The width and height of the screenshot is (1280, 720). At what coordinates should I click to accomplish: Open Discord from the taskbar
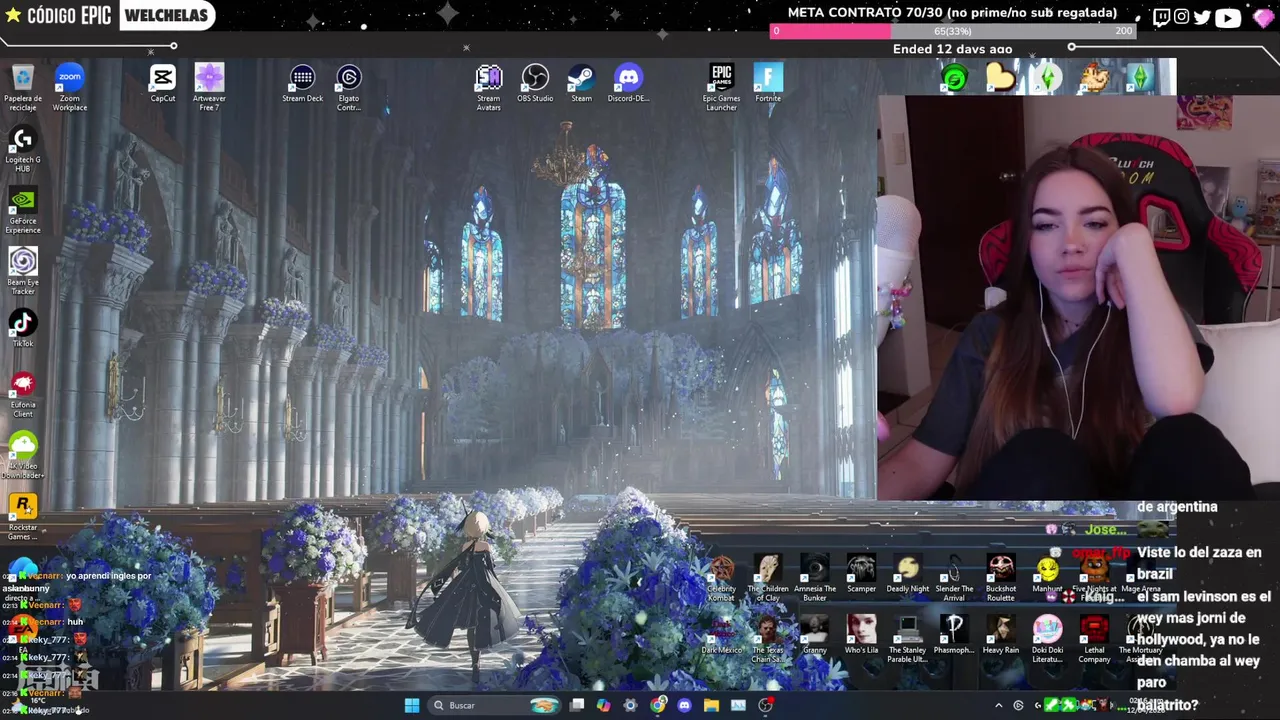pyautogui.click(x=684, y=705)
